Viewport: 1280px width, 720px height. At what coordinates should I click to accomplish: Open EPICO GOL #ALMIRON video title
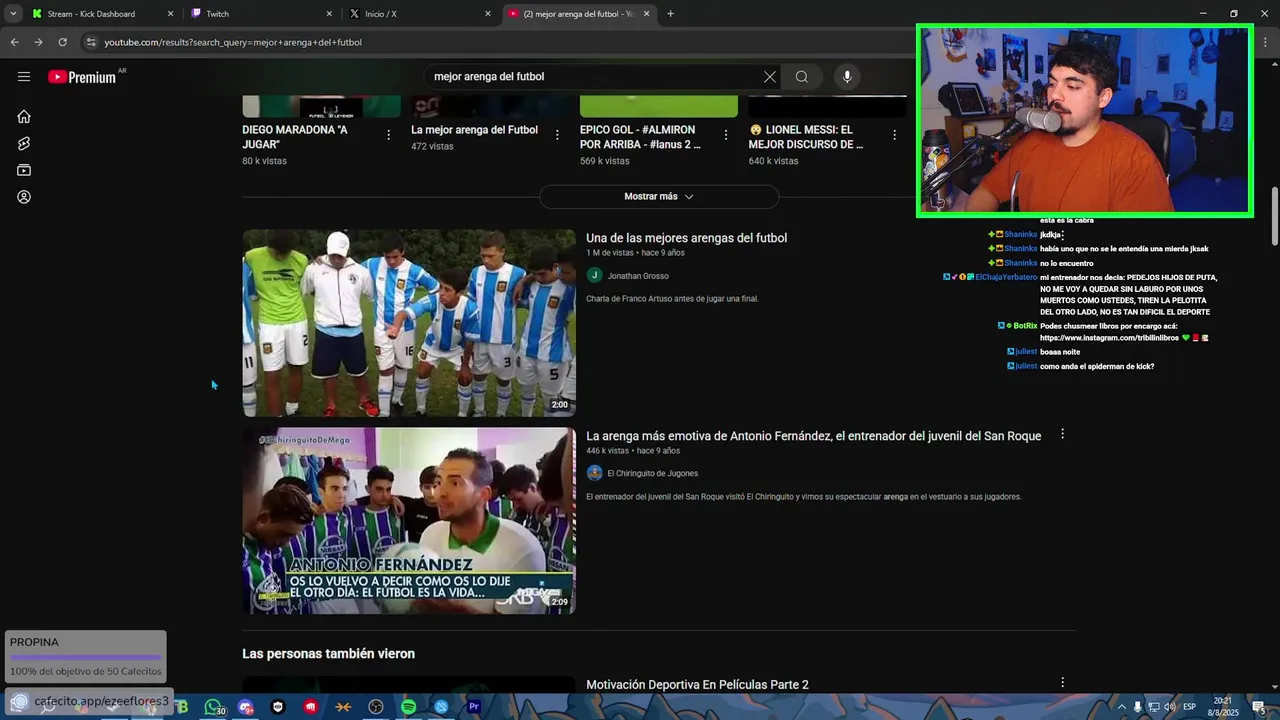(x=640, y=137)
